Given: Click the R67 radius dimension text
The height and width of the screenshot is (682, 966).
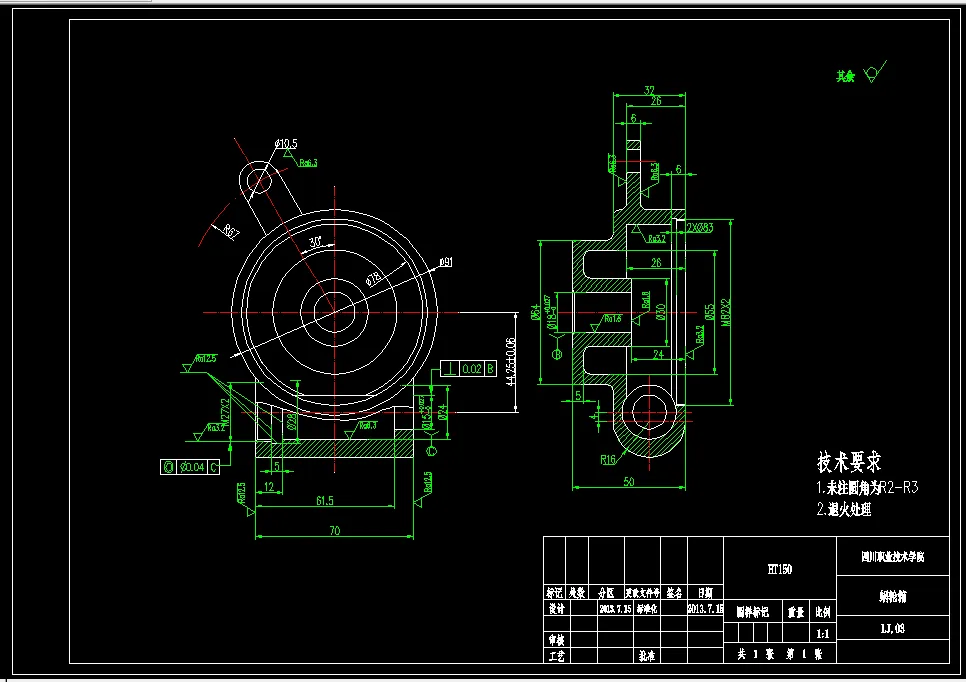Looking at the screenshot, I should coord(230,232).
